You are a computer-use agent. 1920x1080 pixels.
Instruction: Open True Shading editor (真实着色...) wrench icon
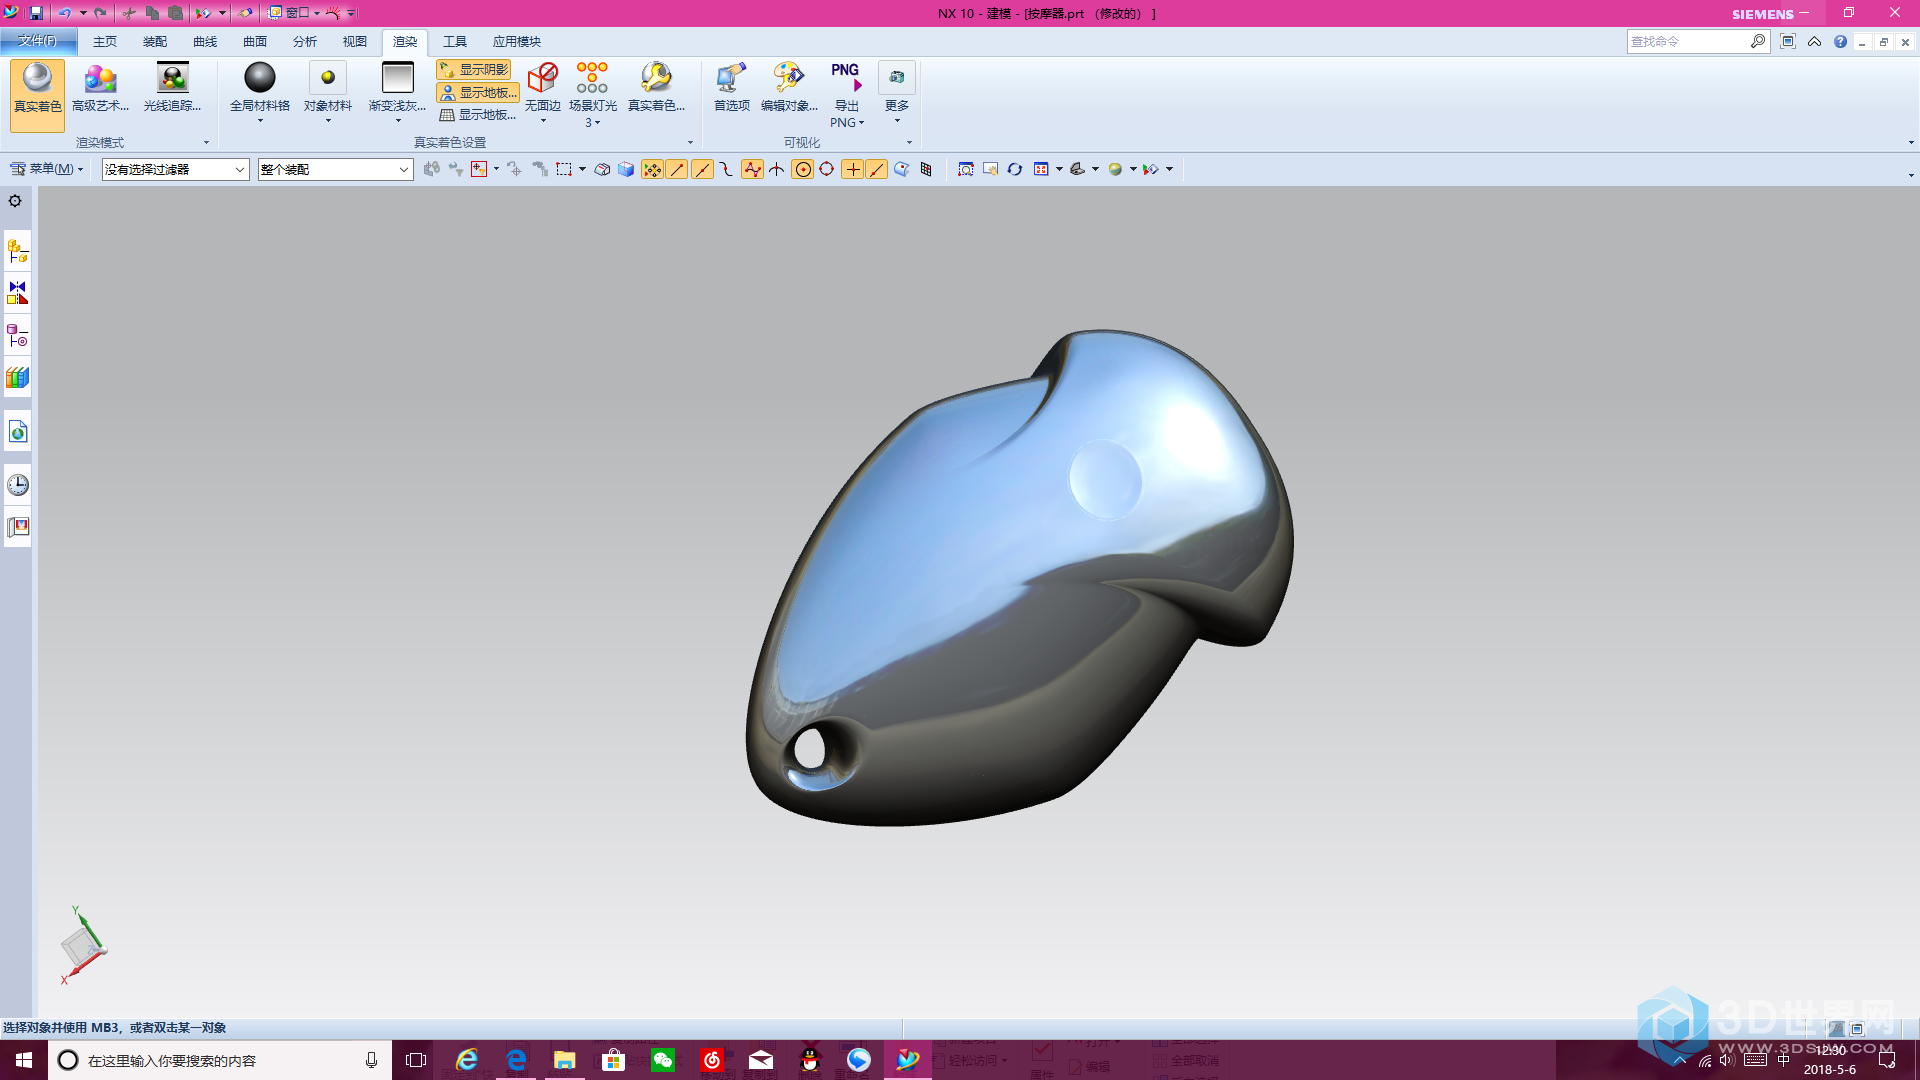[656, 78]
